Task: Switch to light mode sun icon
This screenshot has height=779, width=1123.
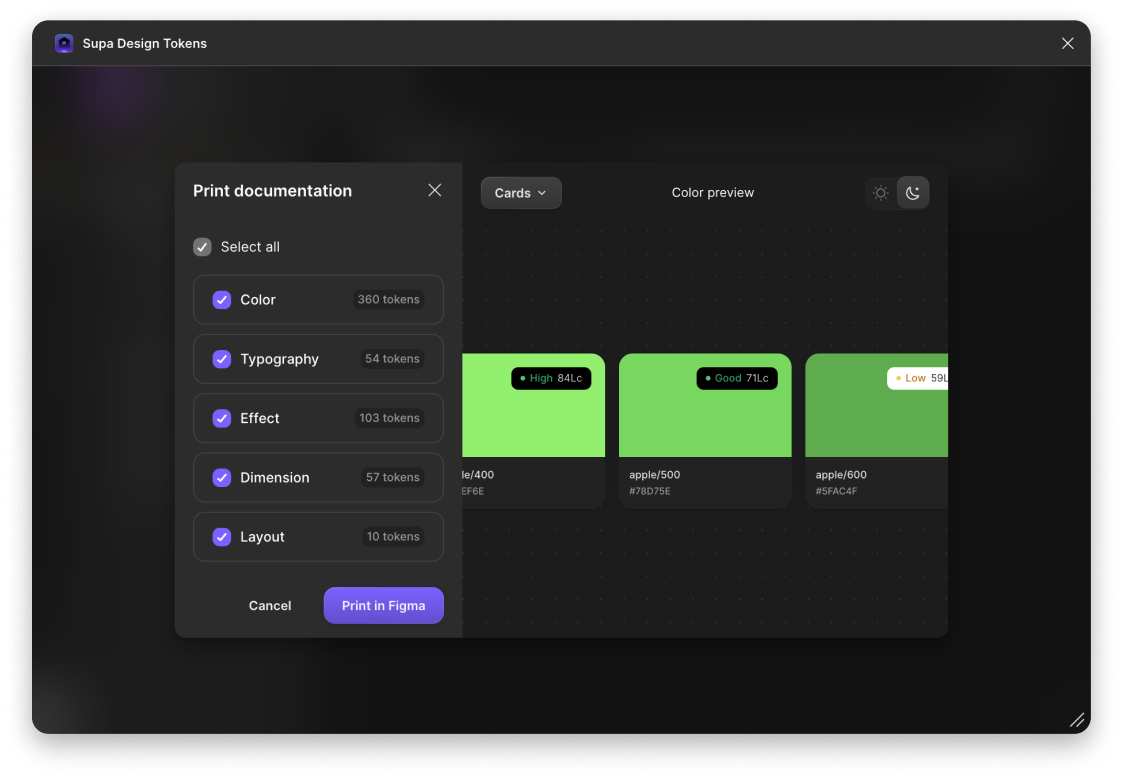Action: (x=880, y=193)
